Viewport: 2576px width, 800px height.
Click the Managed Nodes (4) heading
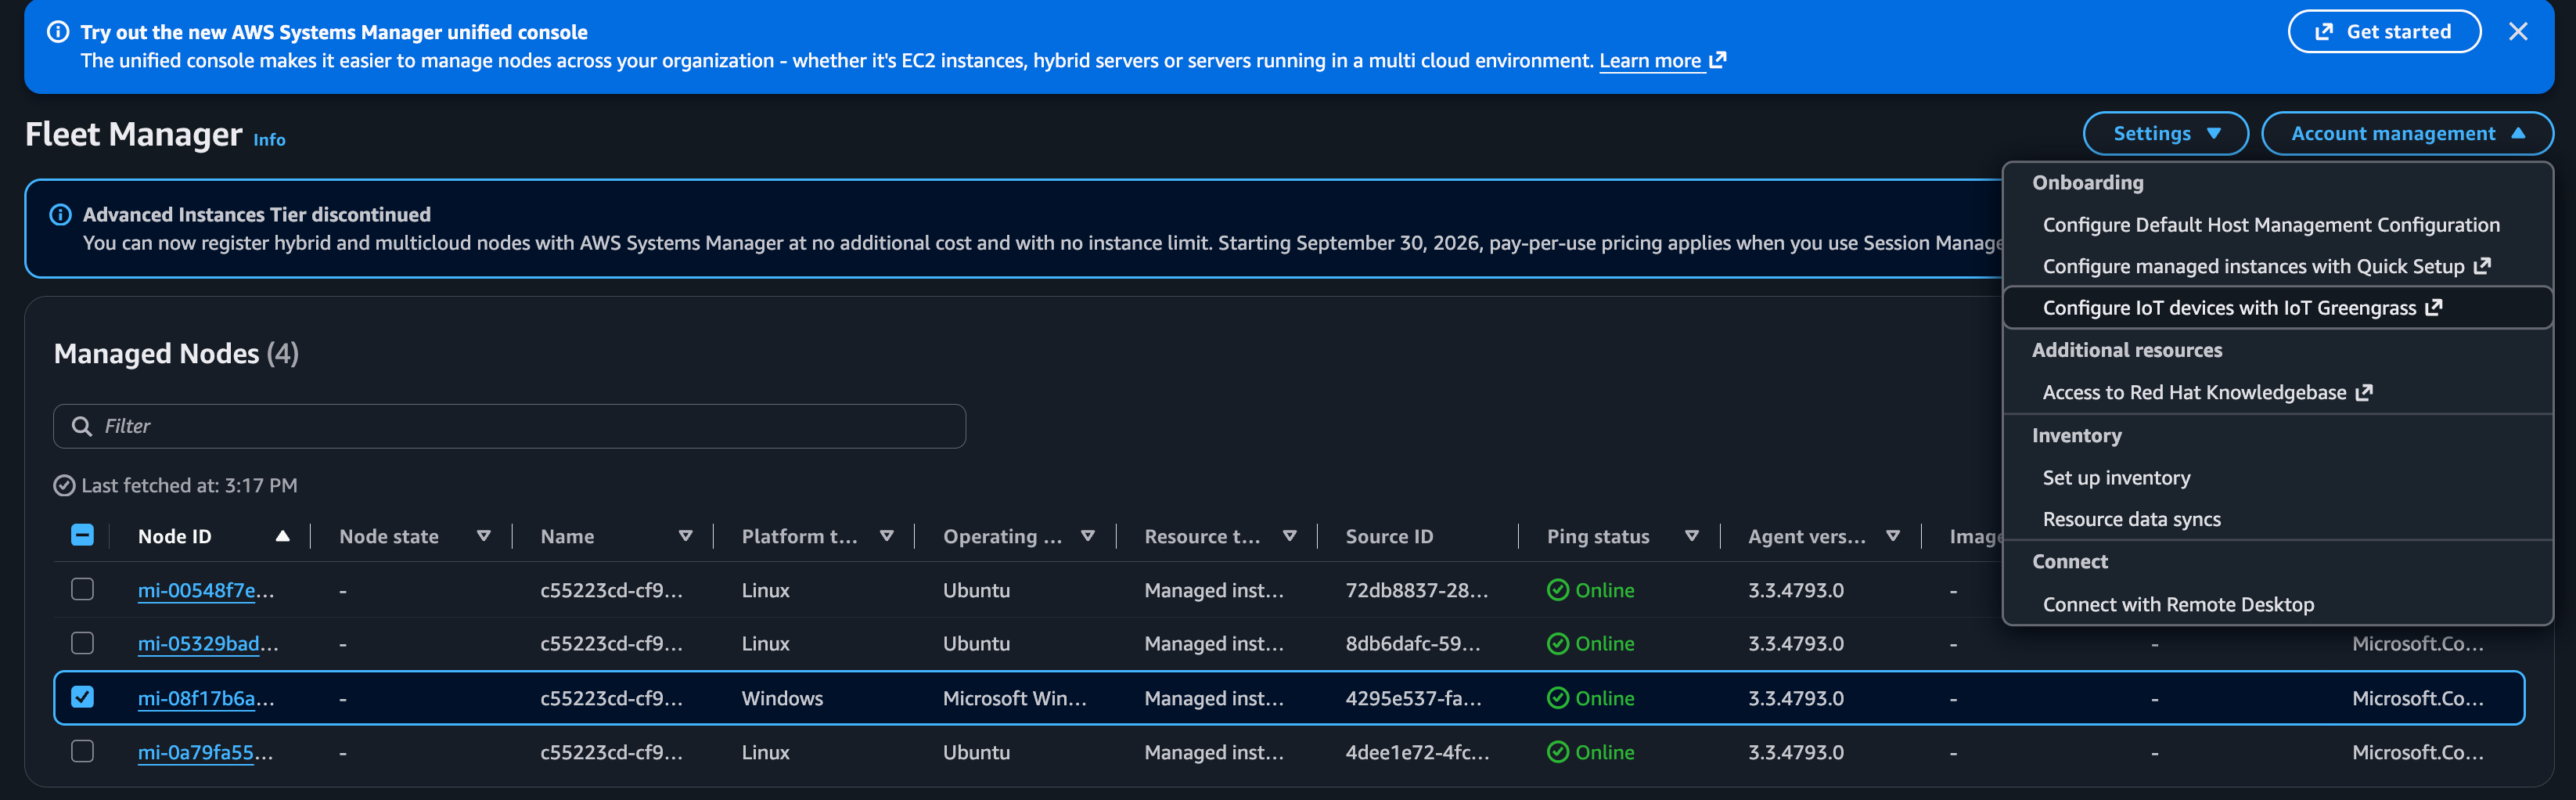[176, 354]
